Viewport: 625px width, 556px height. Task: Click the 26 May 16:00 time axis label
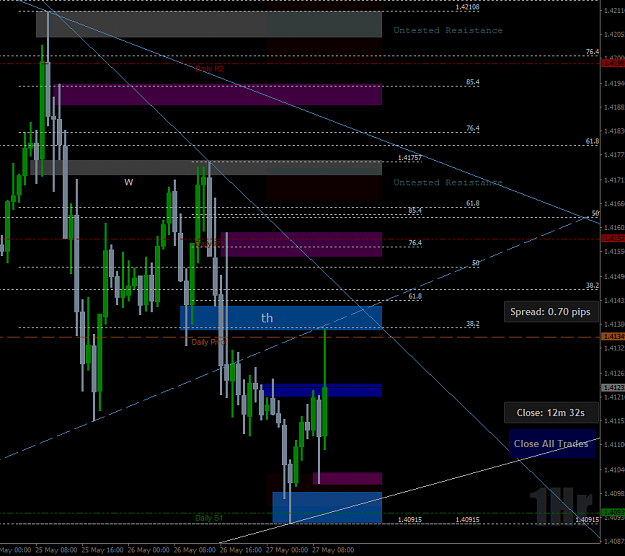(241, 550)
